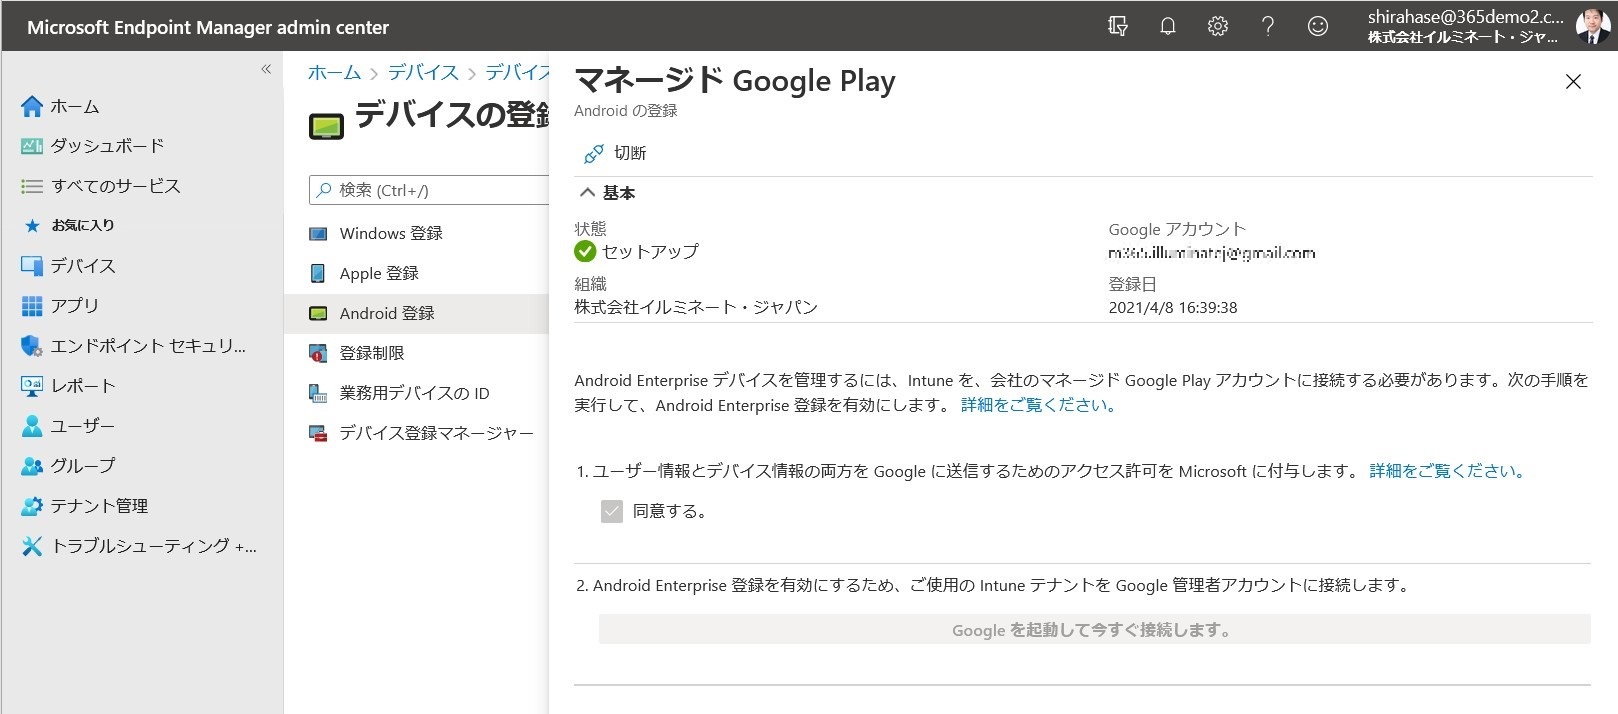Click Microsoft Endpoint Manager admin center title
This screenshot has height=714, width=1618.
tap(208, 27)
